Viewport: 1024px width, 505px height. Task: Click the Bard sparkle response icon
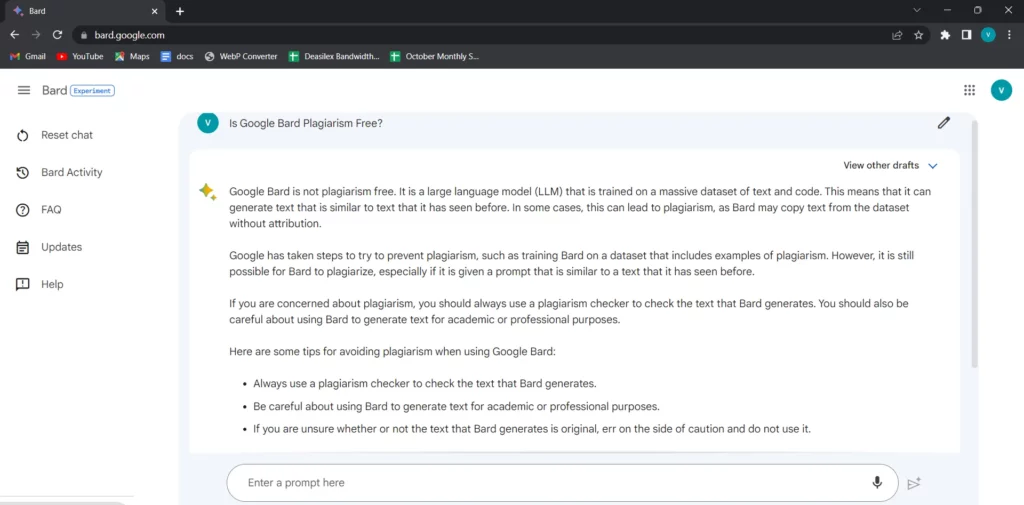coord(208,191)
